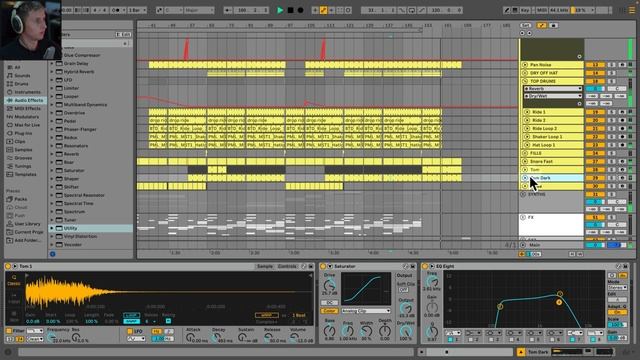
Task: Unfold the Snare Fast track
Action: [x=525, y=161]
